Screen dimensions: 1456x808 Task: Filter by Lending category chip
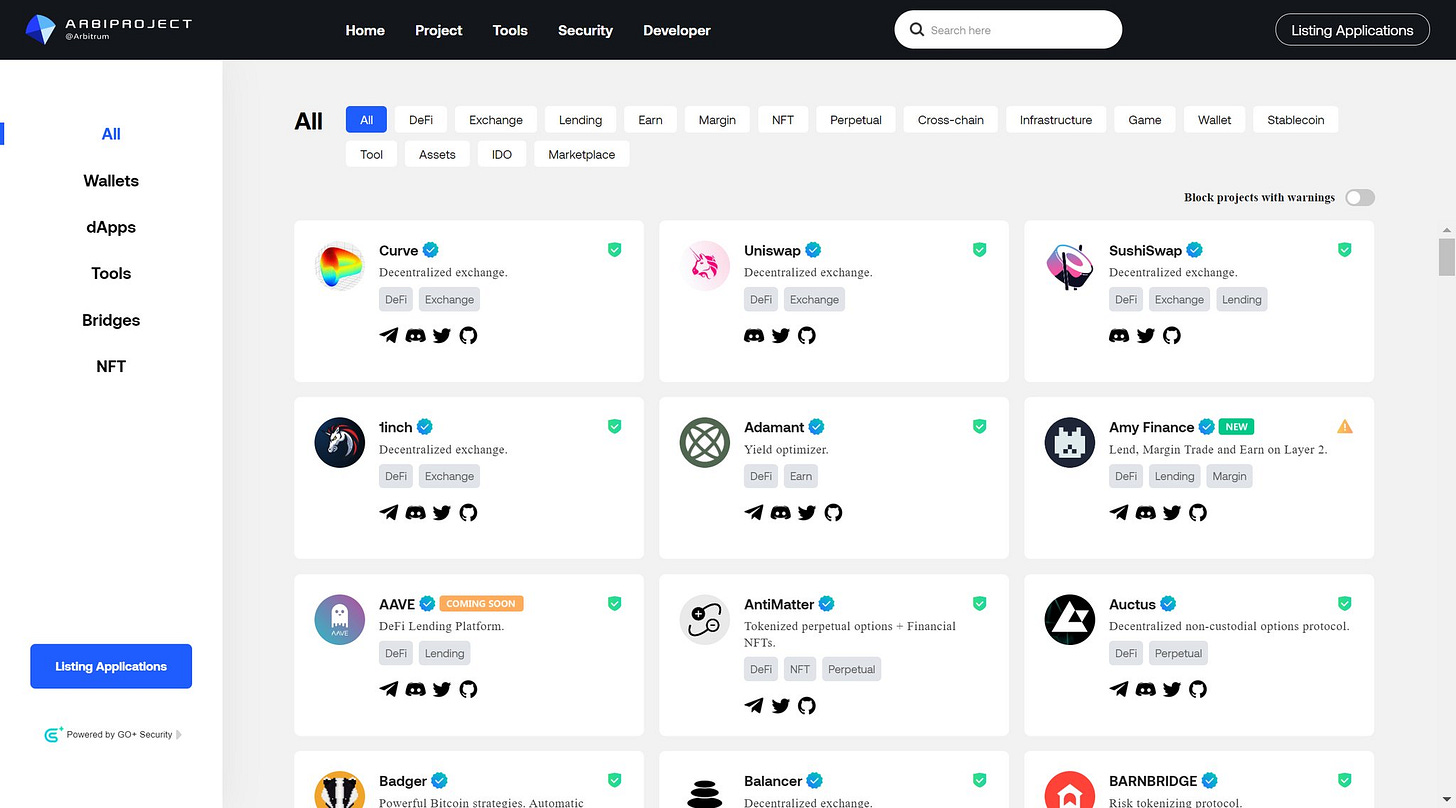coord(580,120)
